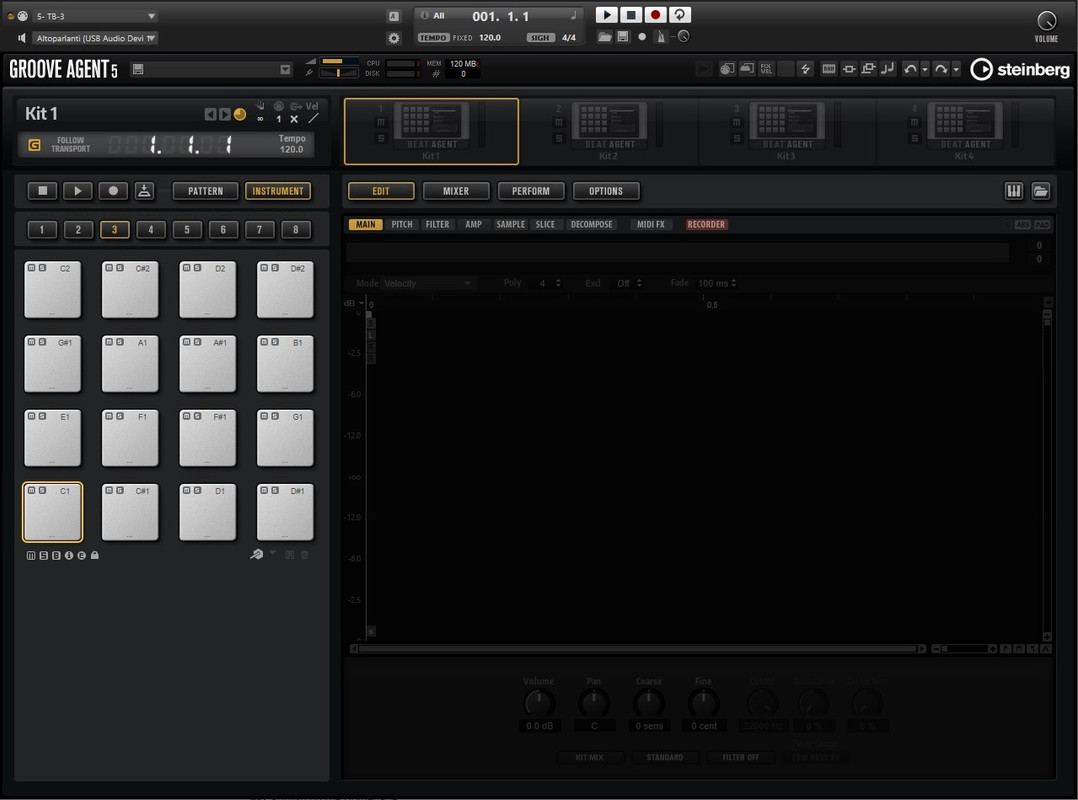
Task: Open the Perform page
Action: [x=531, y=190]
